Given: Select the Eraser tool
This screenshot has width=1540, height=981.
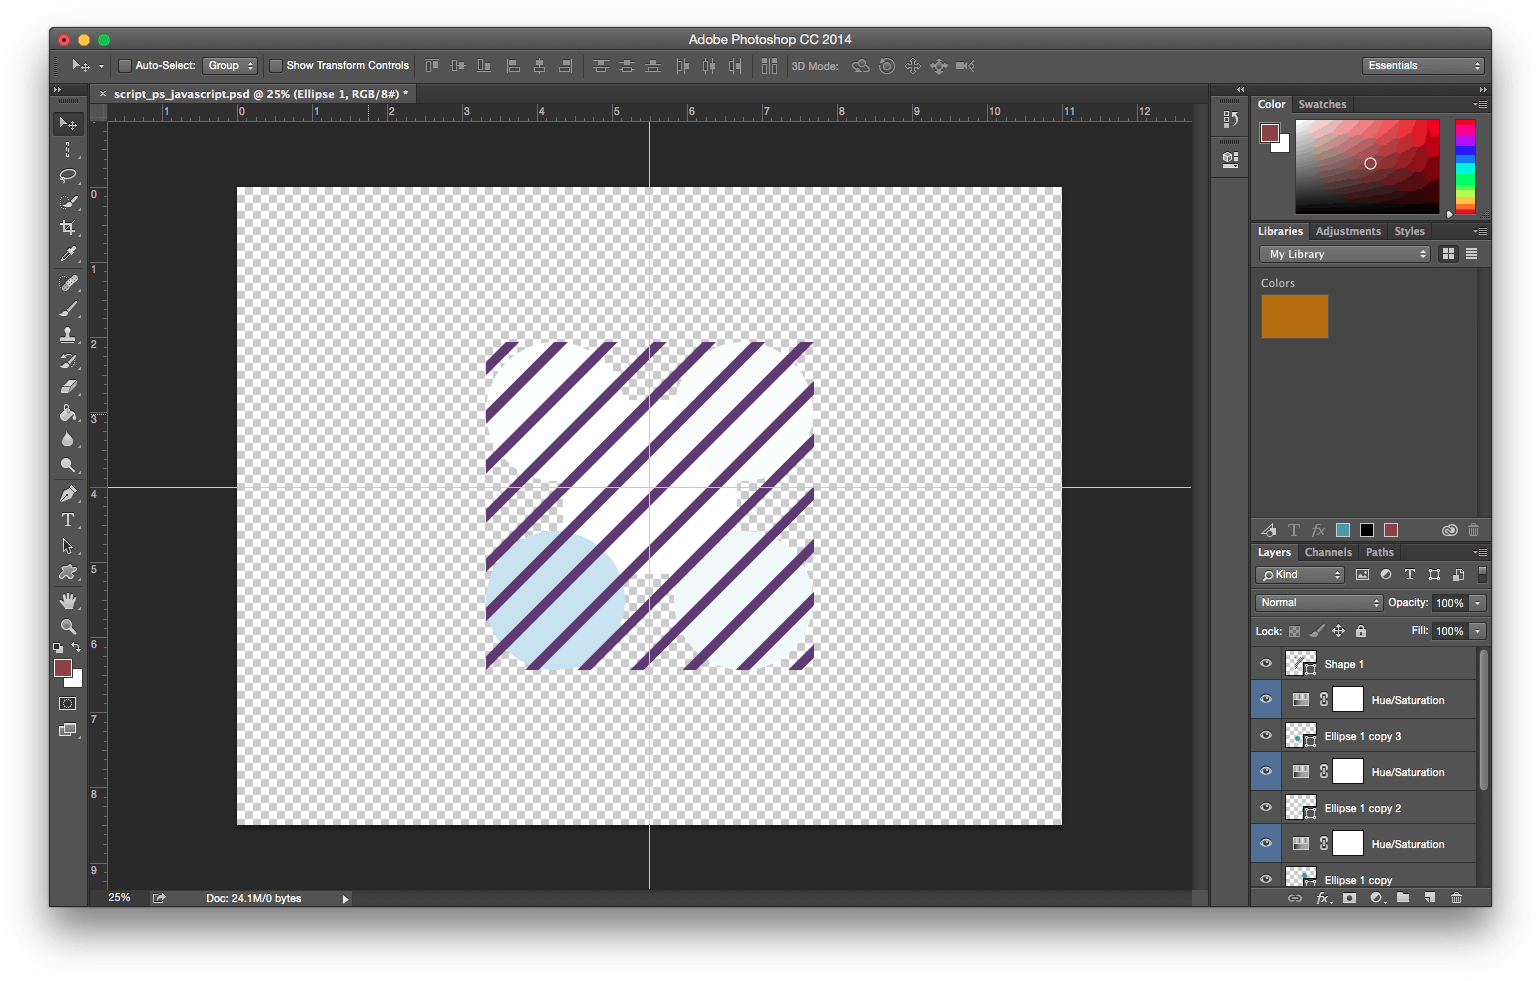Looking at the screenshot, I should point(68,387).
